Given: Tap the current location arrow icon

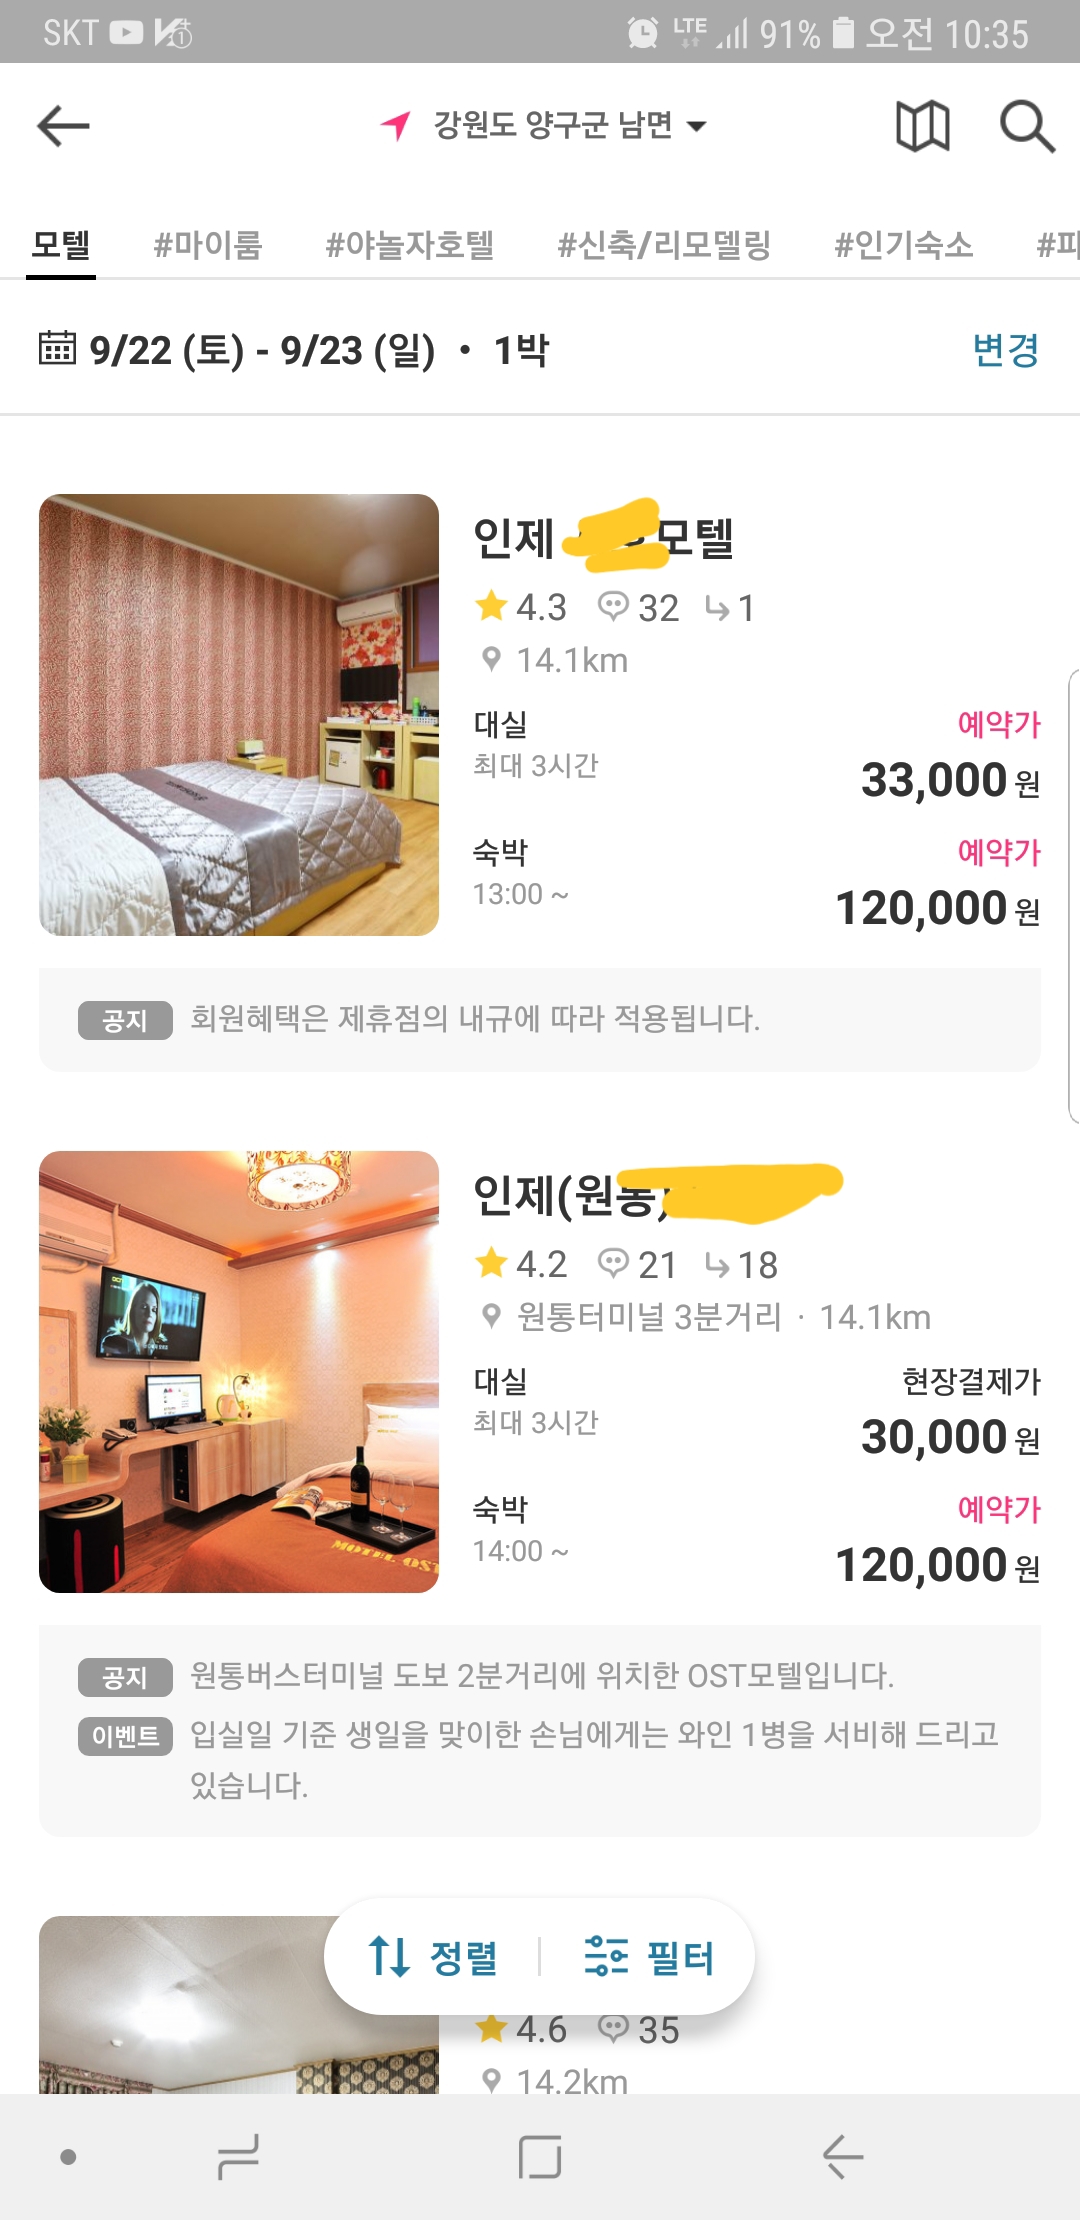Looking at the screenshot, I should pyautogui.click(x=396, y=125).
